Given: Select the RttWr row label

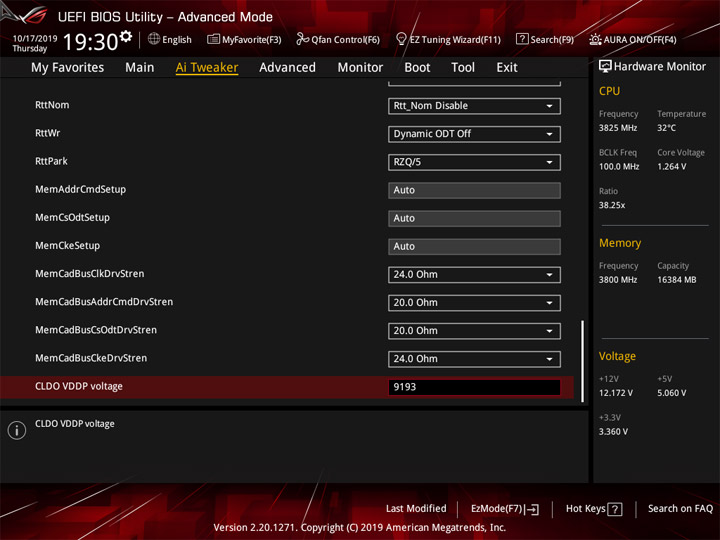Looking at the screenshot, I should click(x=48, y=133).
